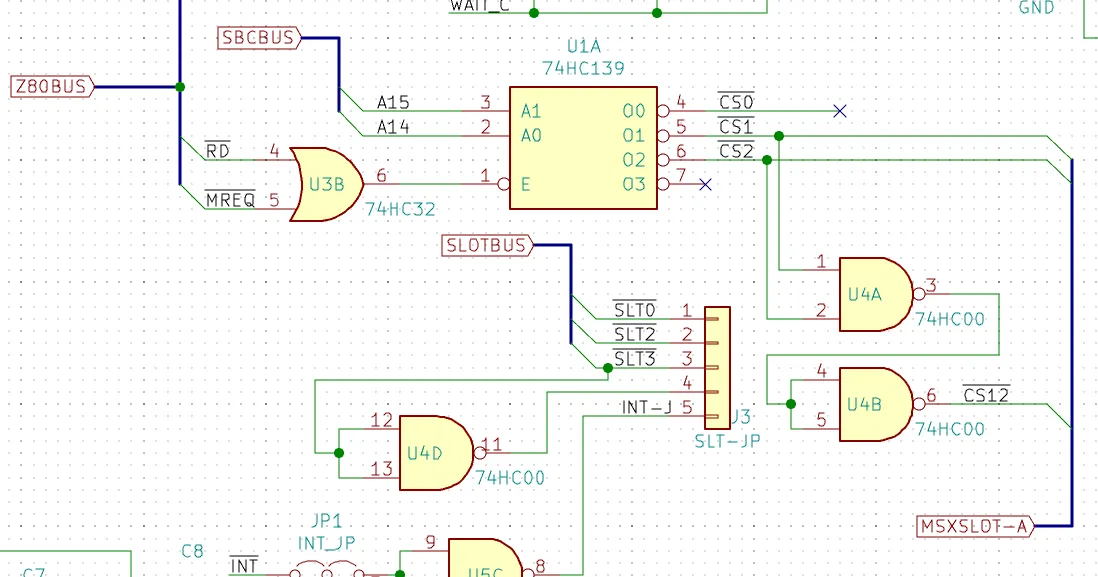
Task: Click the junction dot on CS2 wire
Action: click(x=767, y=160)
